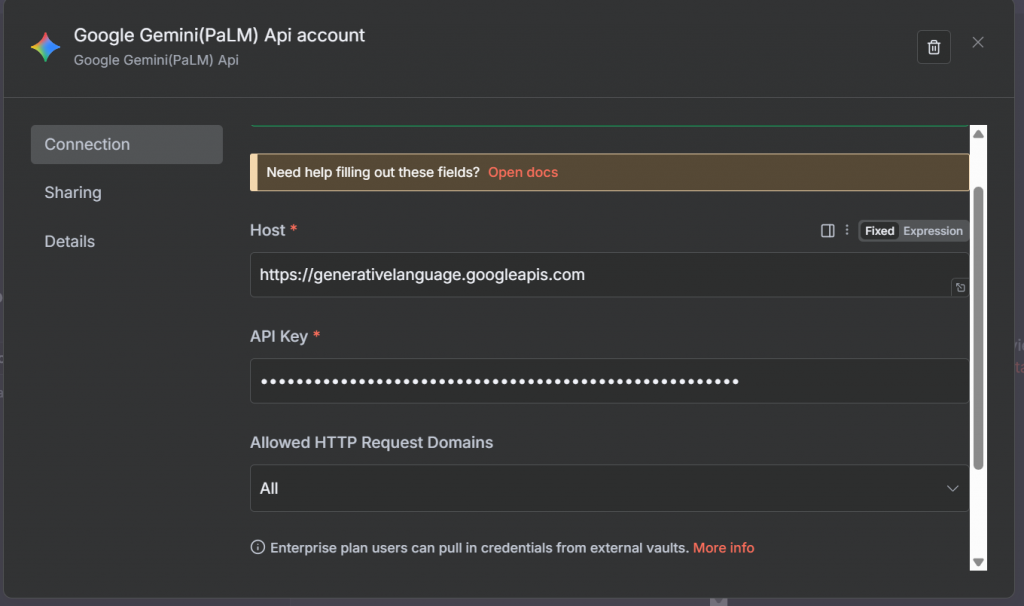Delete credential with the trash icon
Viewport: 1024px width, 606px height.
pyautogui.click(x=933, y=47)
